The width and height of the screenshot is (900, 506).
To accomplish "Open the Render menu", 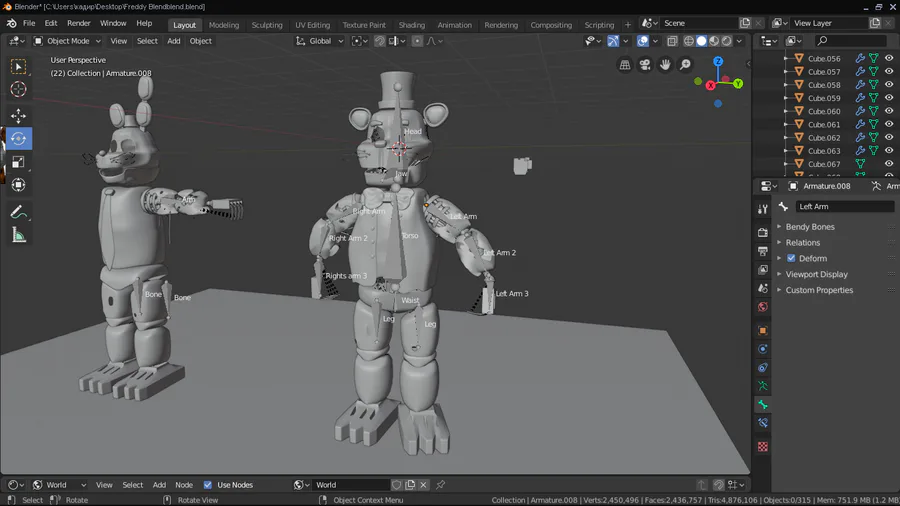I will point(79,24).
